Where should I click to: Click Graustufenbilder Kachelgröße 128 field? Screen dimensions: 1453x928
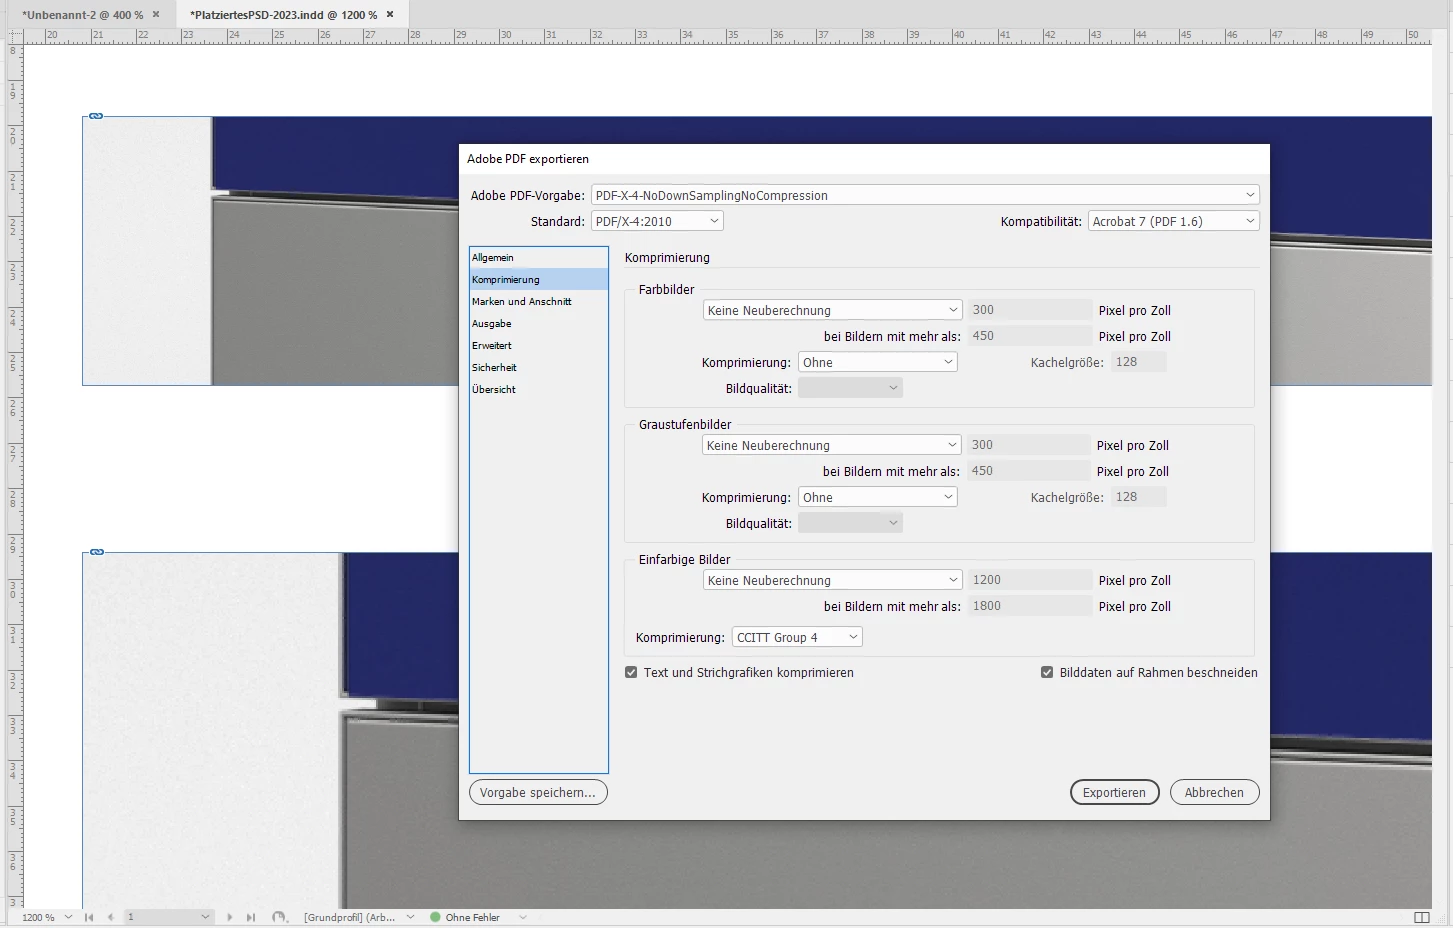tap(1138, 497)
